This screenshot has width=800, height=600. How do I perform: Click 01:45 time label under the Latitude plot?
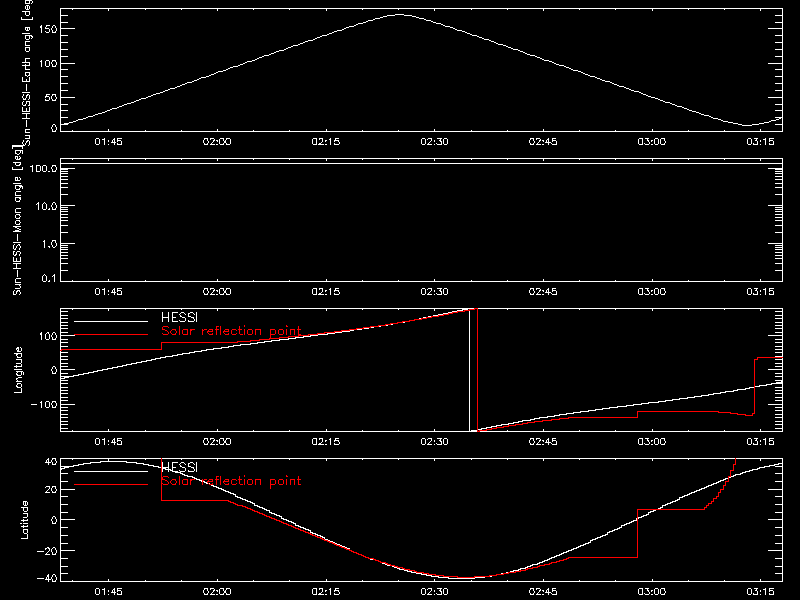(108, 592)
